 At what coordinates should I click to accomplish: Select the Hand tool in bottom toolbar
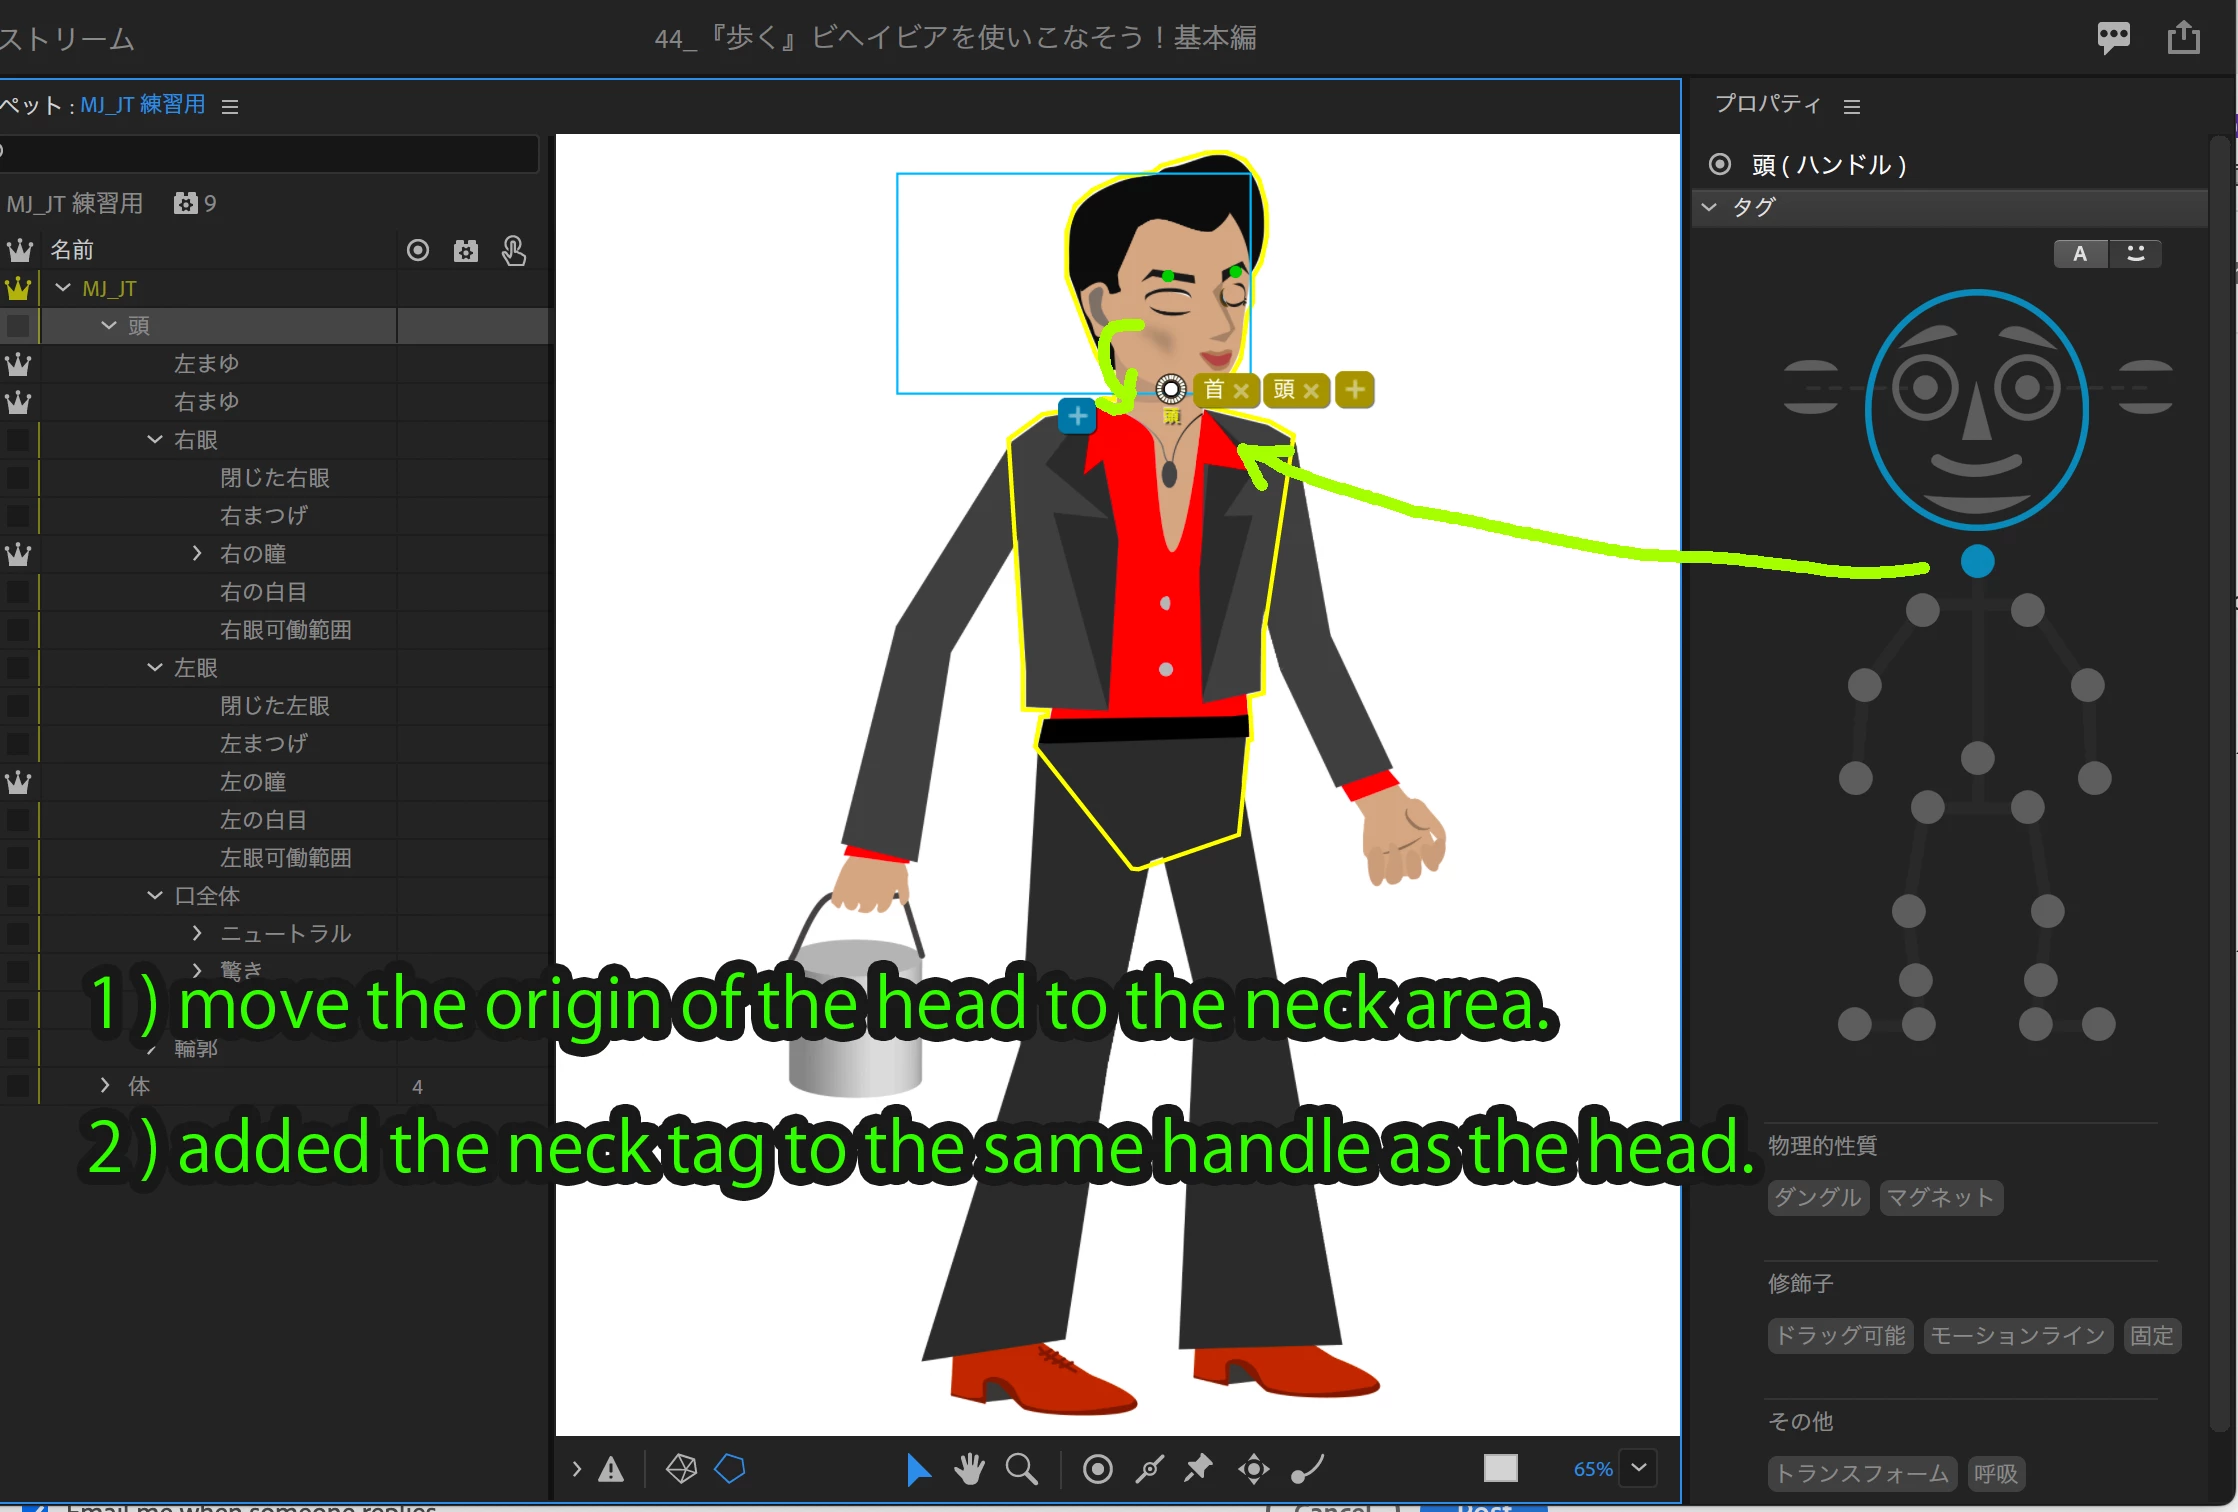(968, 1469)
